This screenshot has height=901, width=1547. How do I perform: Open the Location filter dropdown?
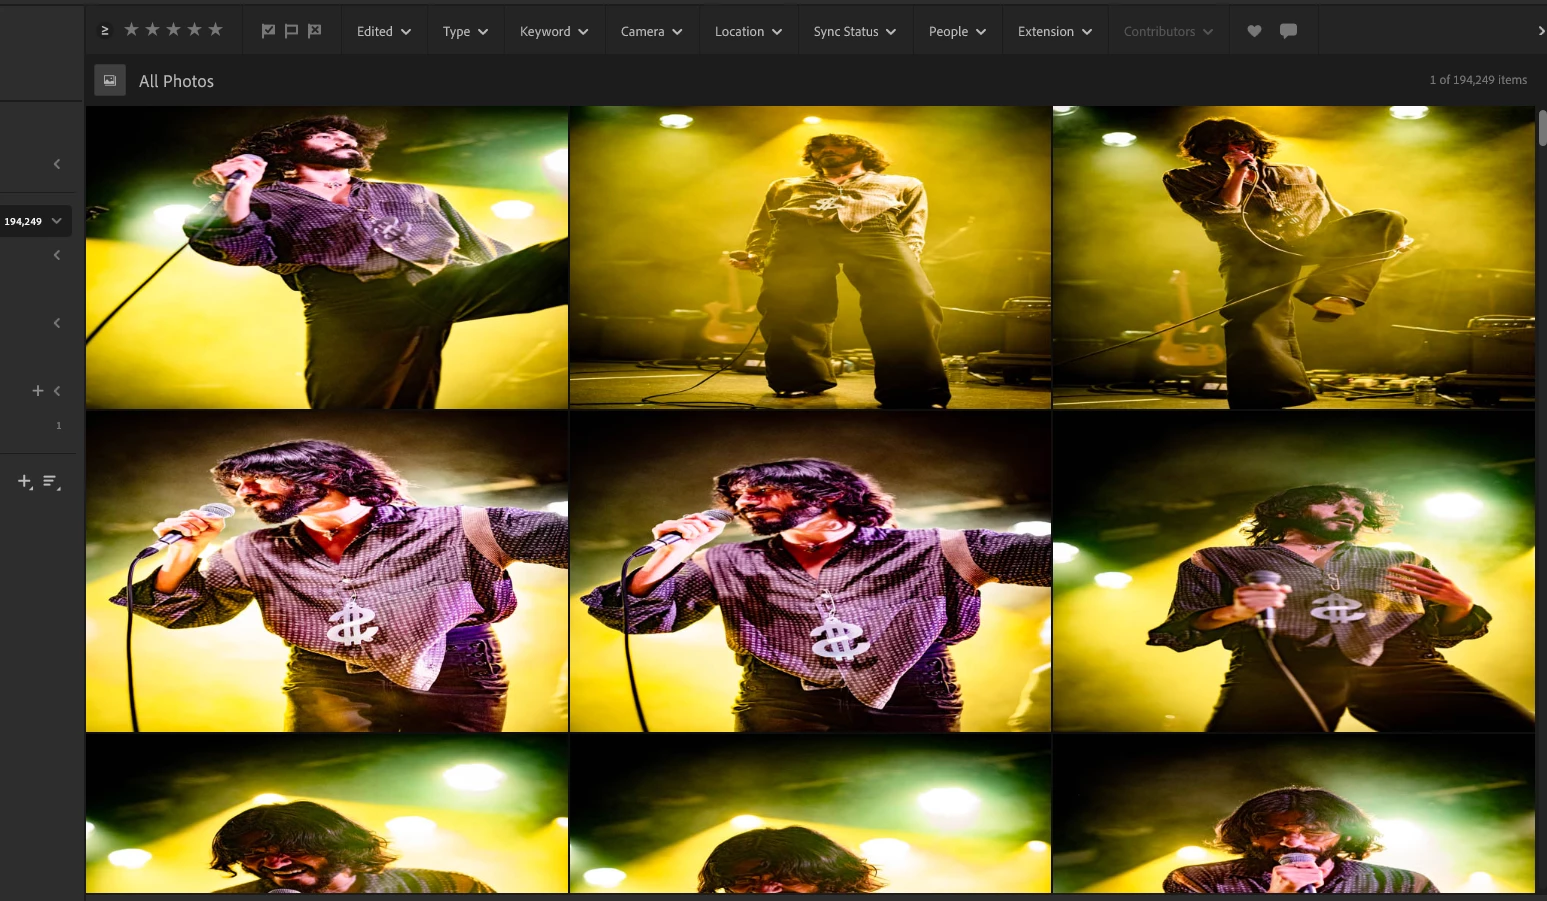(x=748, y=31)
